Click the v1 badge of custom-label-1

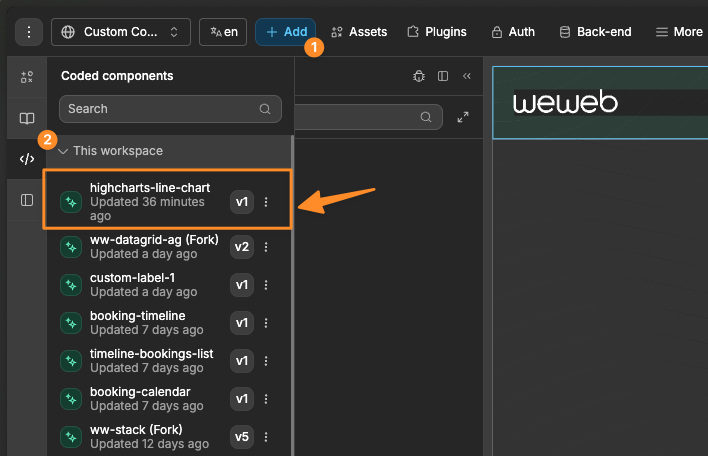pos(242,285)
